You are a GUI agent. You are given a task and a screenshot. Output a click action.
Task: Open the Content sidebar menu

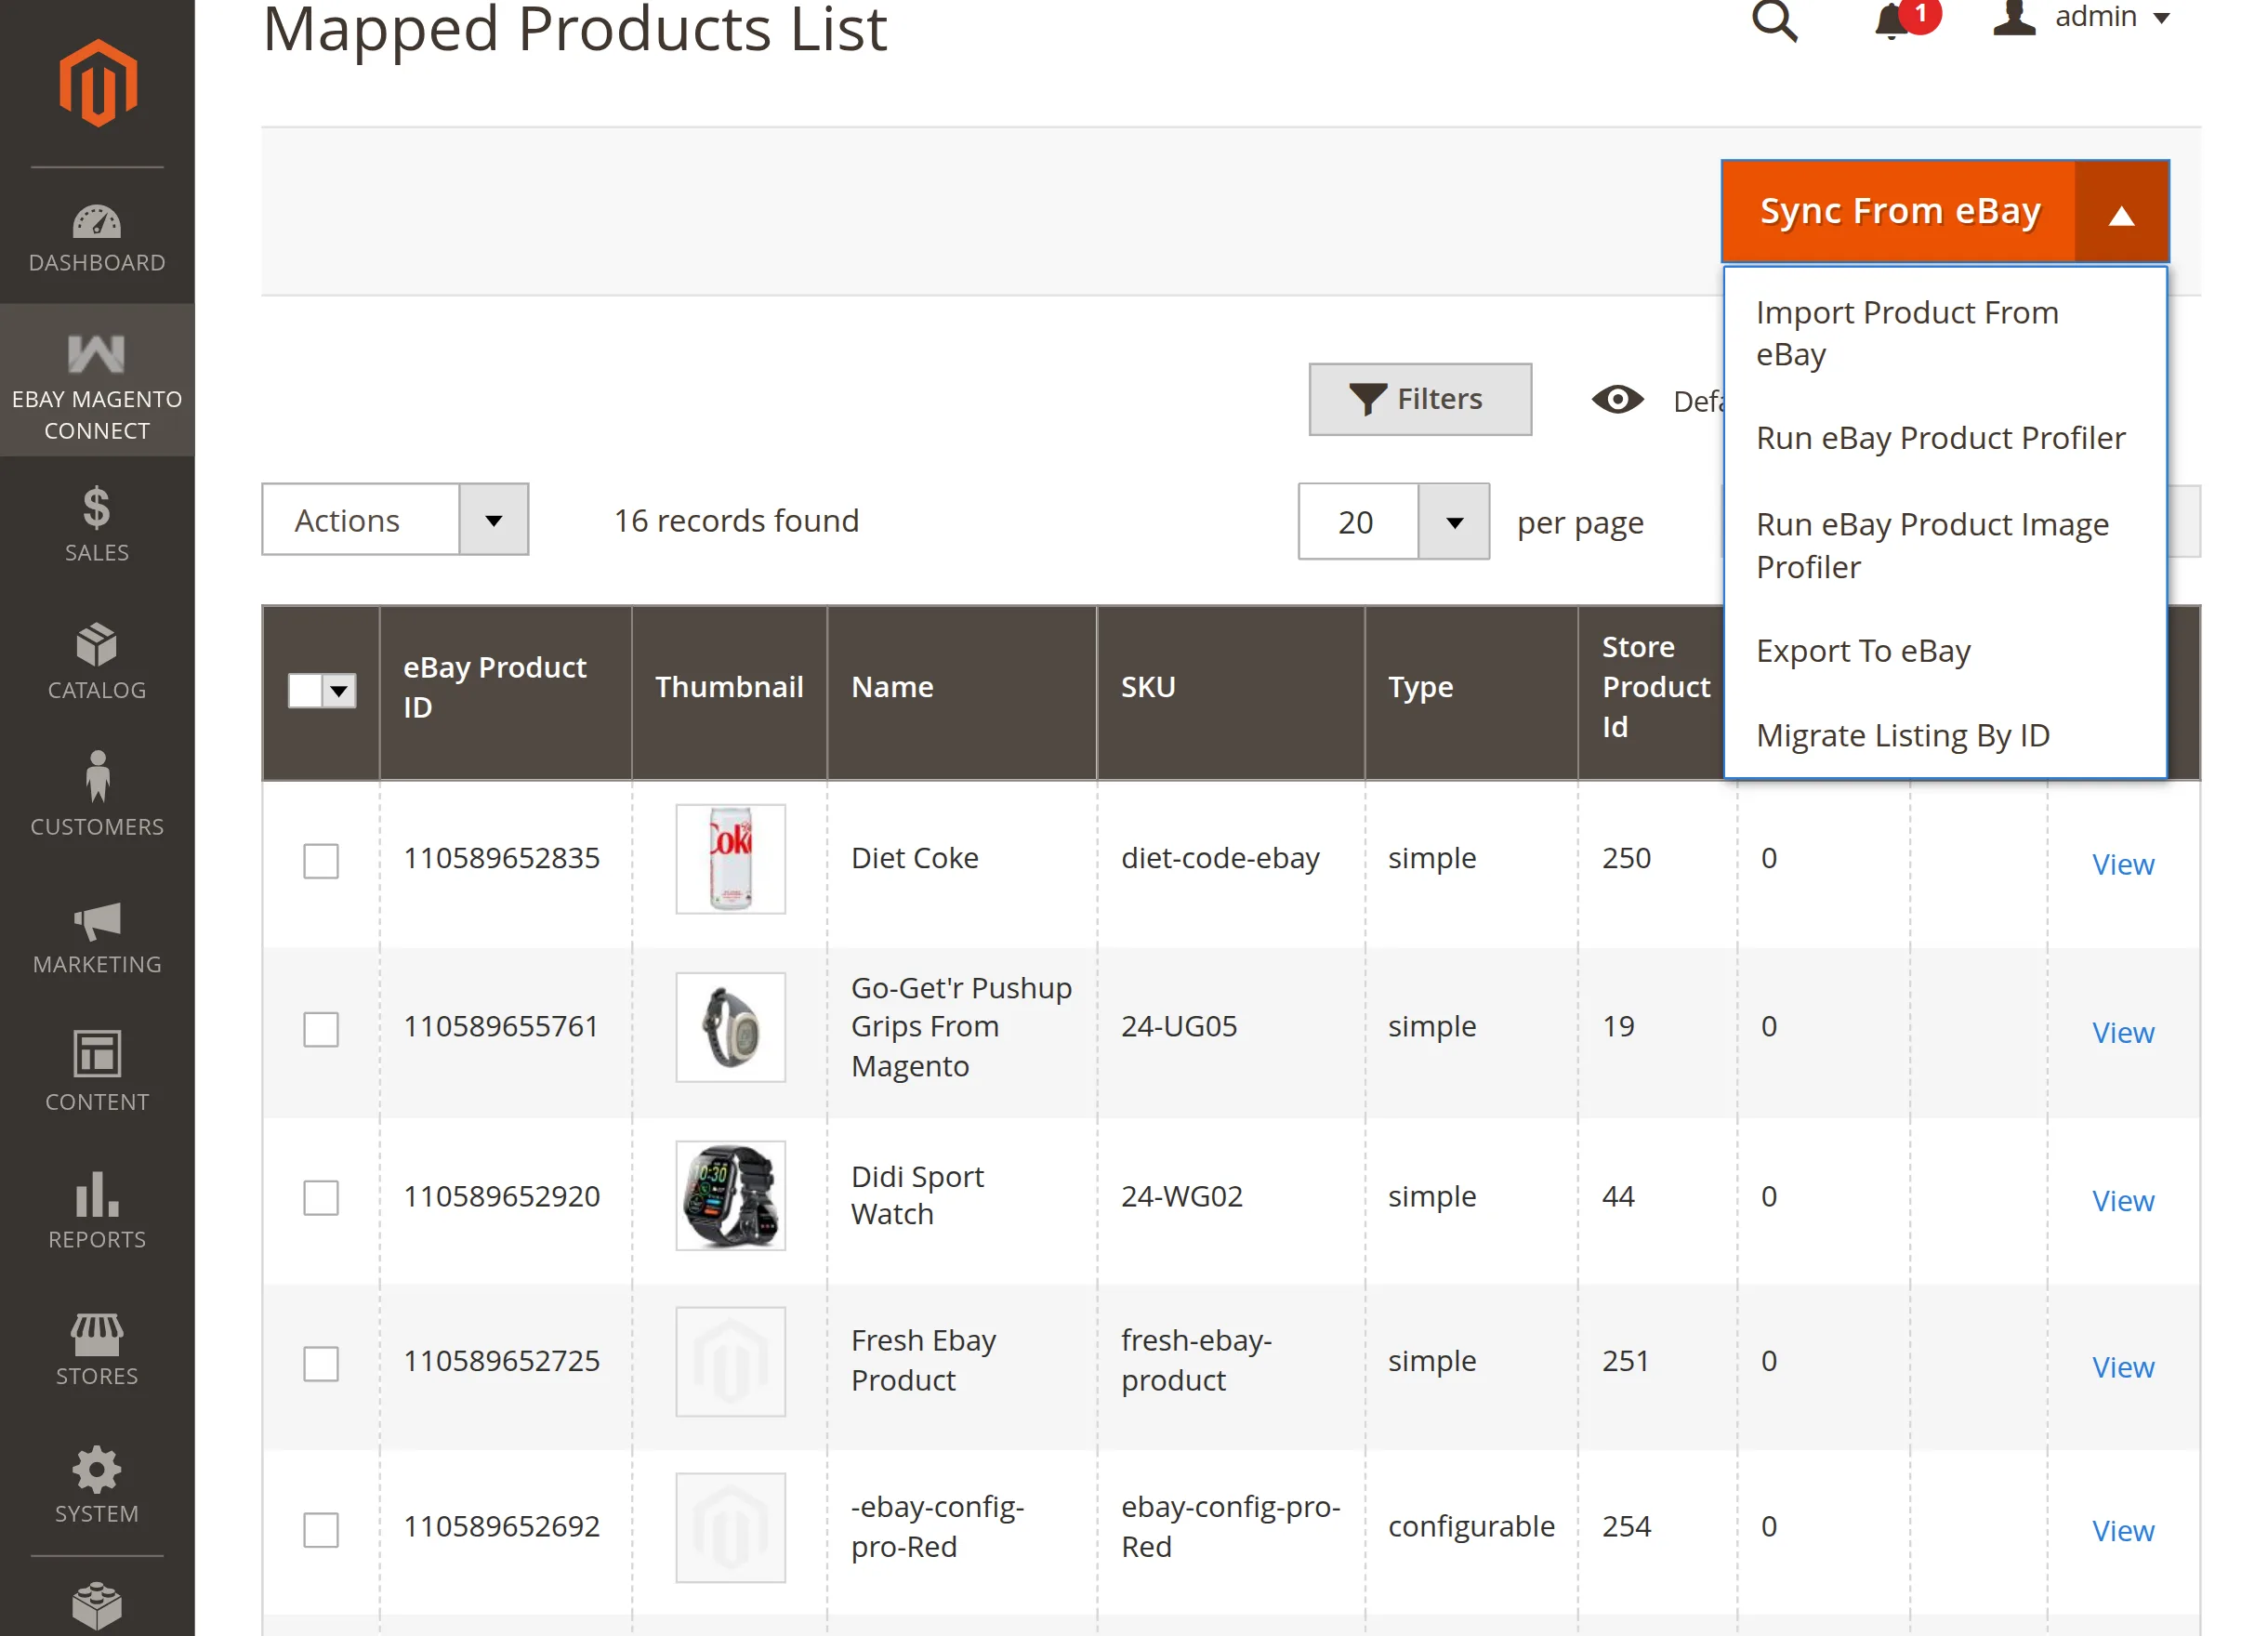click(x=97, y=1072)
